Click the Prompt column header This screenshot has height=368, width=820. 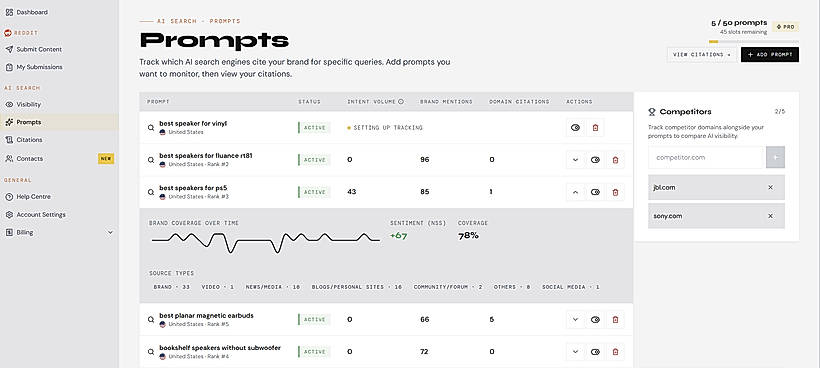158,101
